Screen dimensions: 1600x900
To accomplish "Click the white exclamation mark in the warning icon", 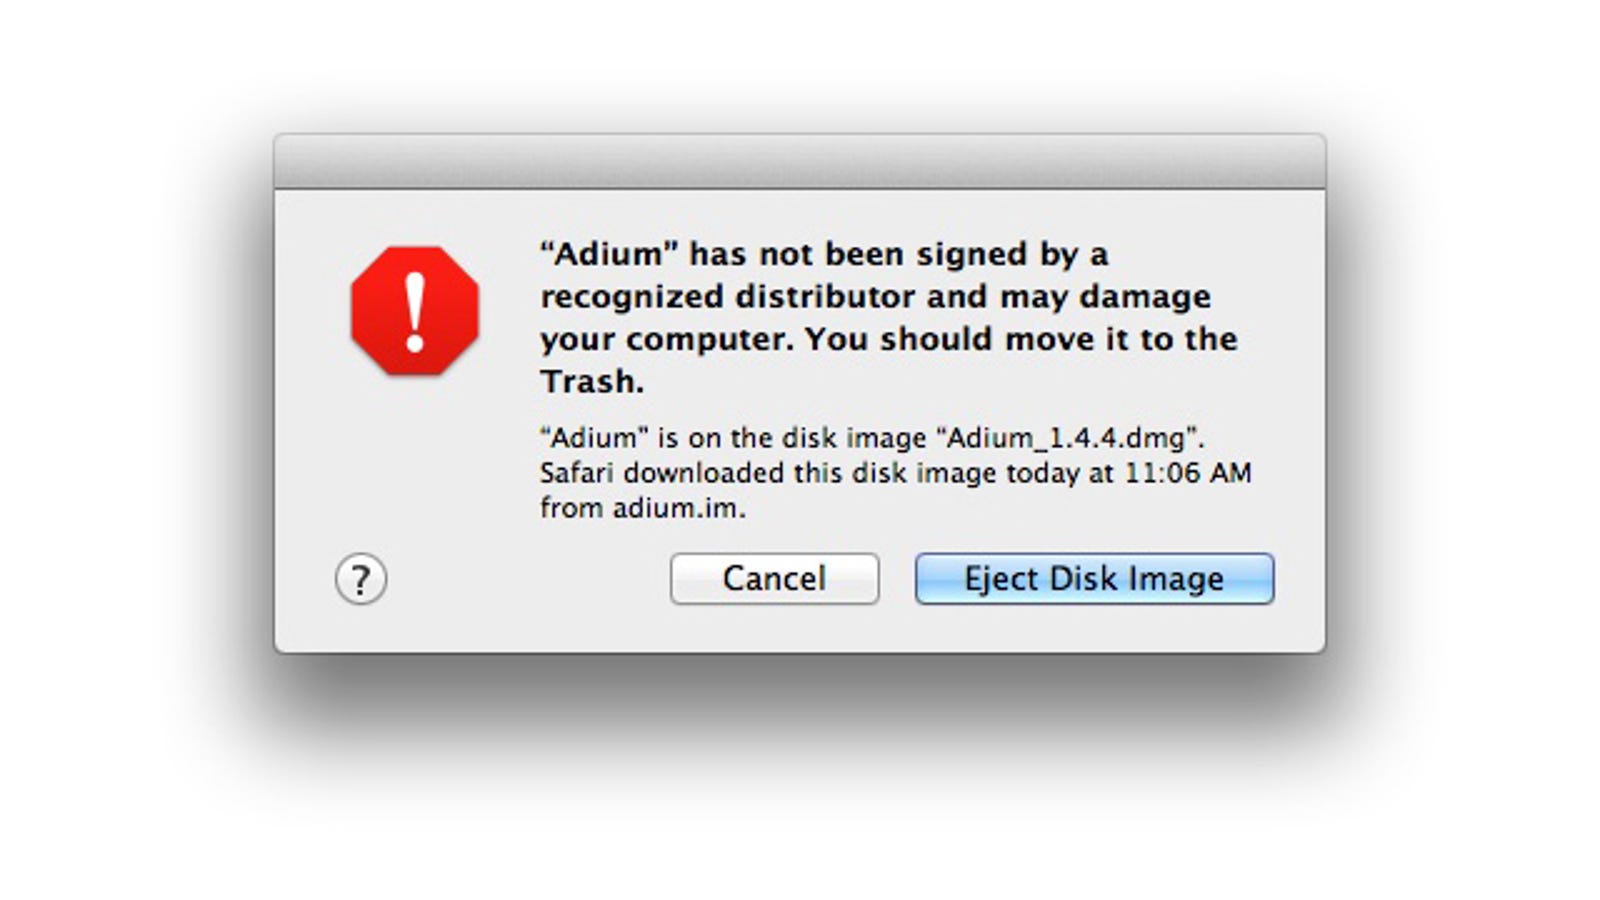I will pyautogui.click(x=415, y=312).
